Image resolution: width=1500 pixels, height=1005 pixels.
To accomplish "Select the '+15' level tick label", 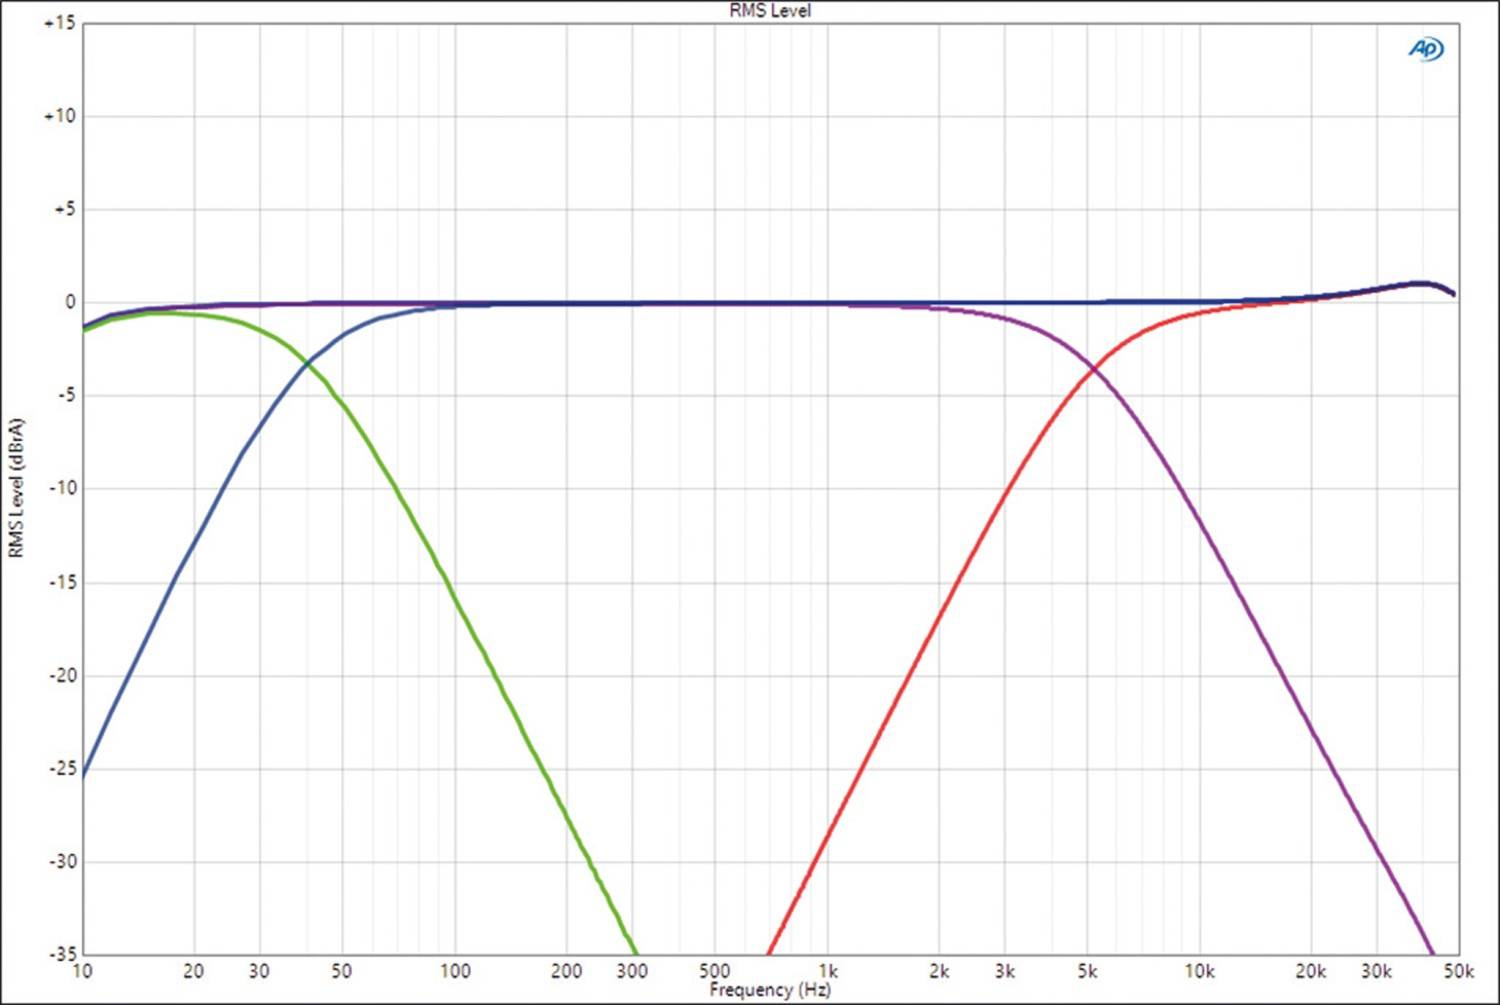I will pos(60,23).
